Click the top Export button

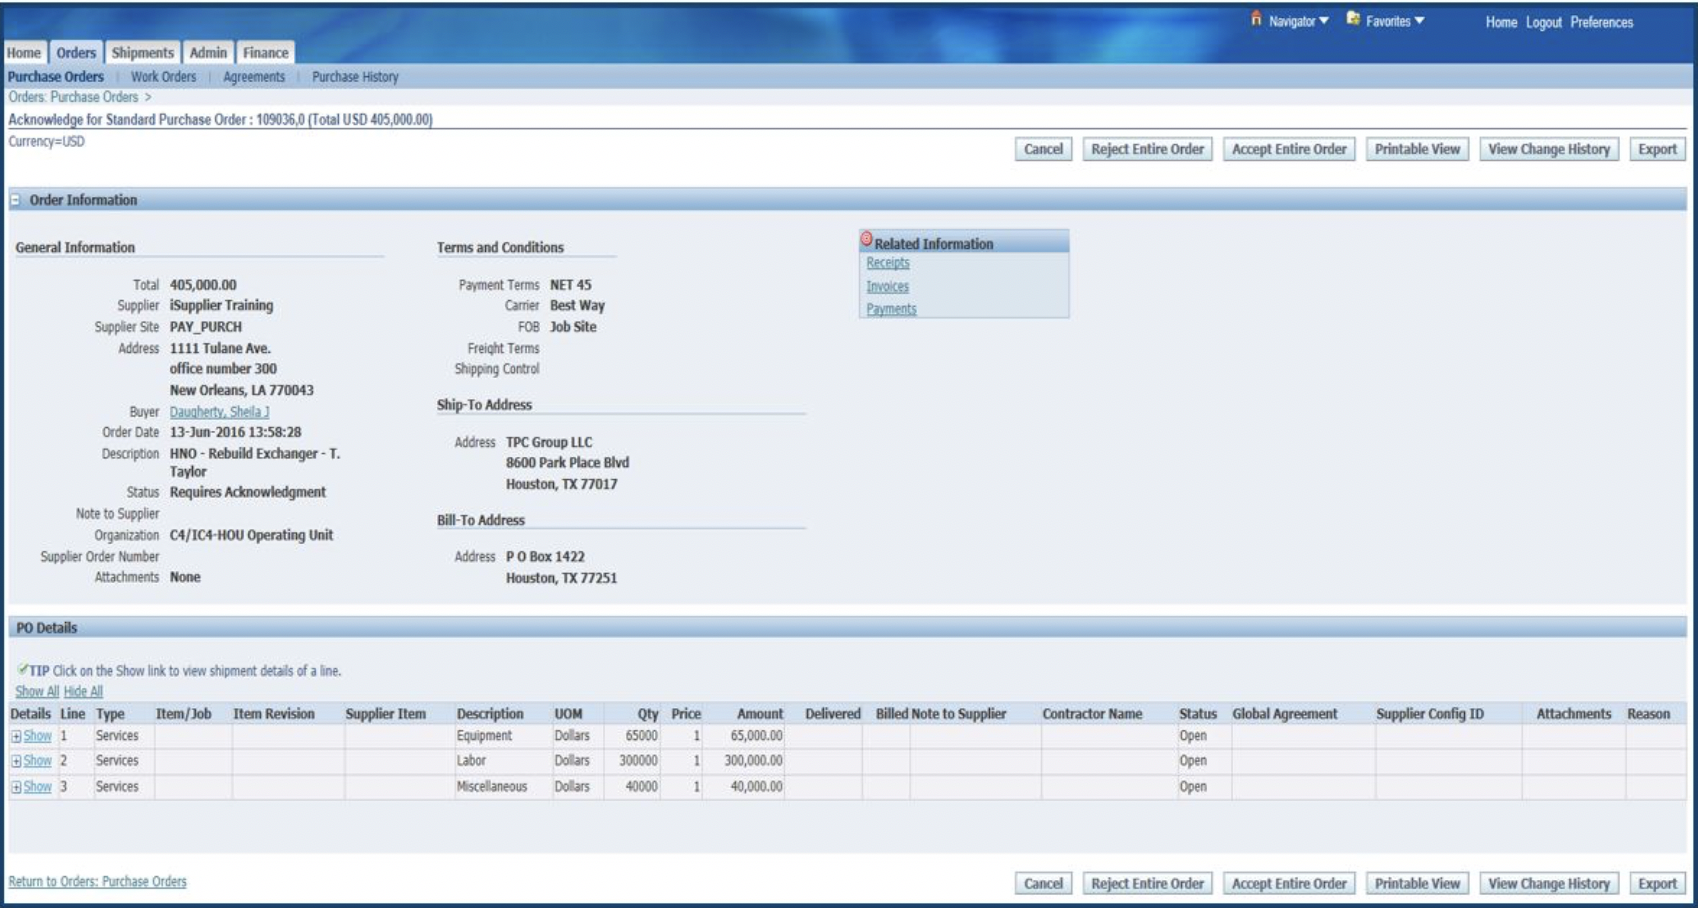(1657, 149)
